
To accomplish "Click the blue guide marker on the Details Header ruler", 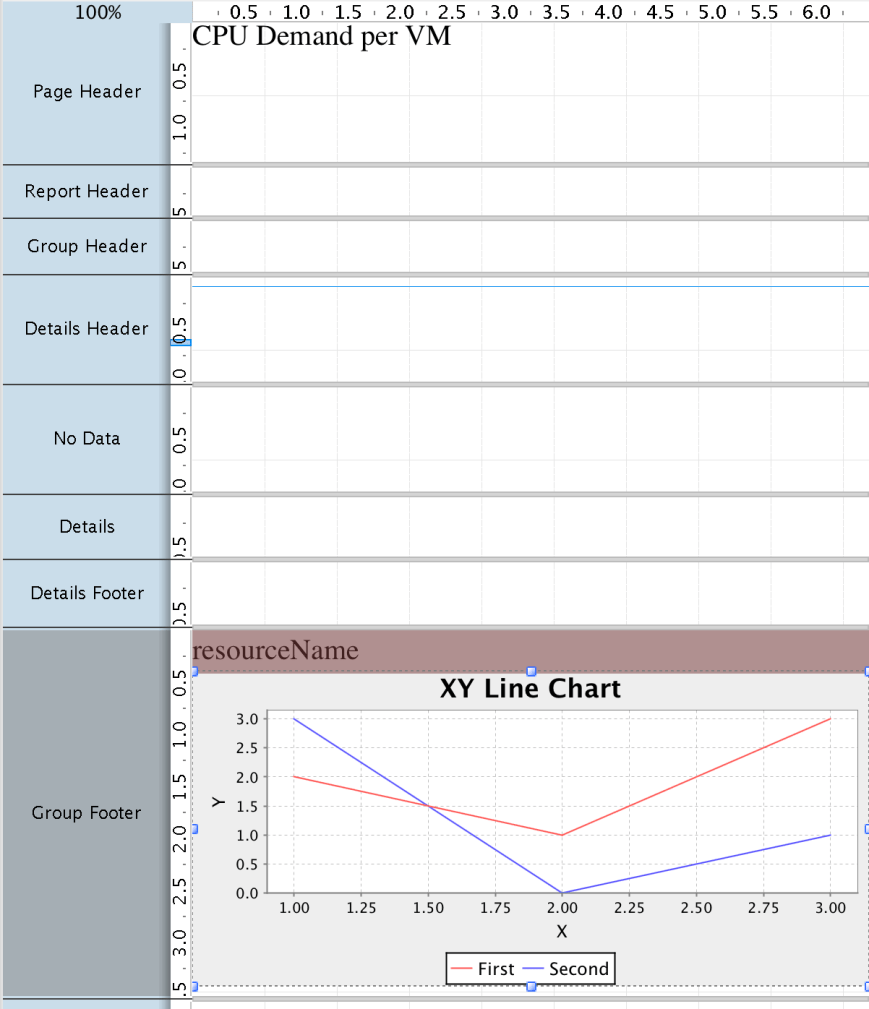I will [x=181, y=343].
